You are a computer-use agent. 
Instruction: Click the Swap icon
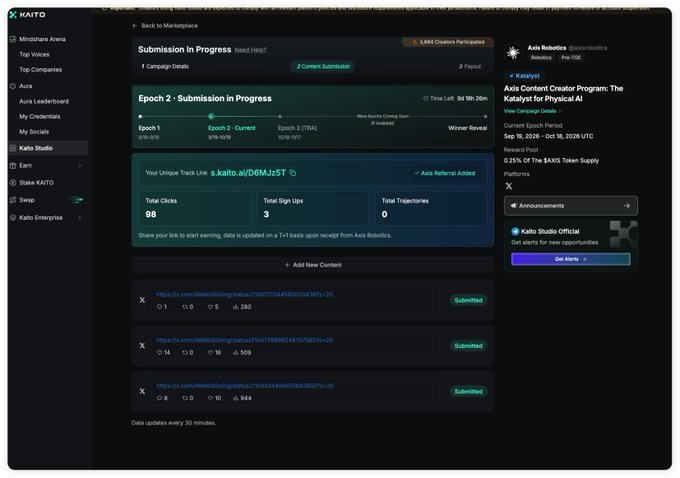[x=13, y=200]
